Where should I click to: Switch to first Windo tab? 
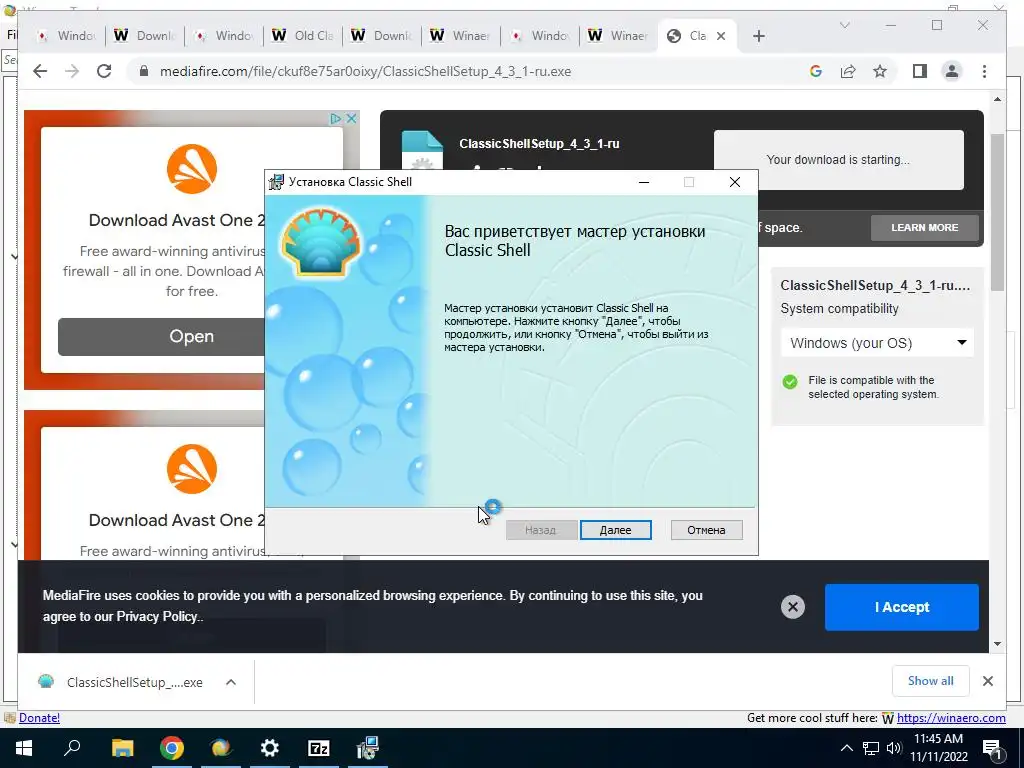[x=65, y=36]
